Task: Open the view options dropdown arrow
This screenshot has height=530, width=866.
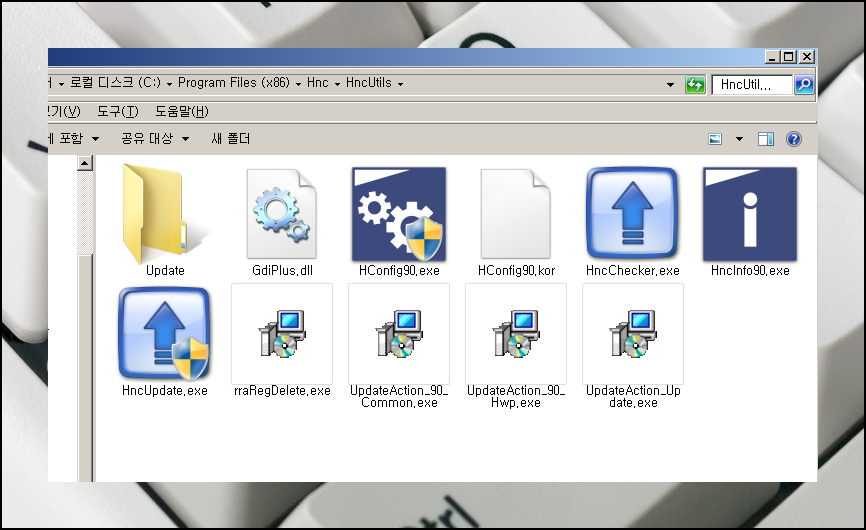Action: coord(739,139)
